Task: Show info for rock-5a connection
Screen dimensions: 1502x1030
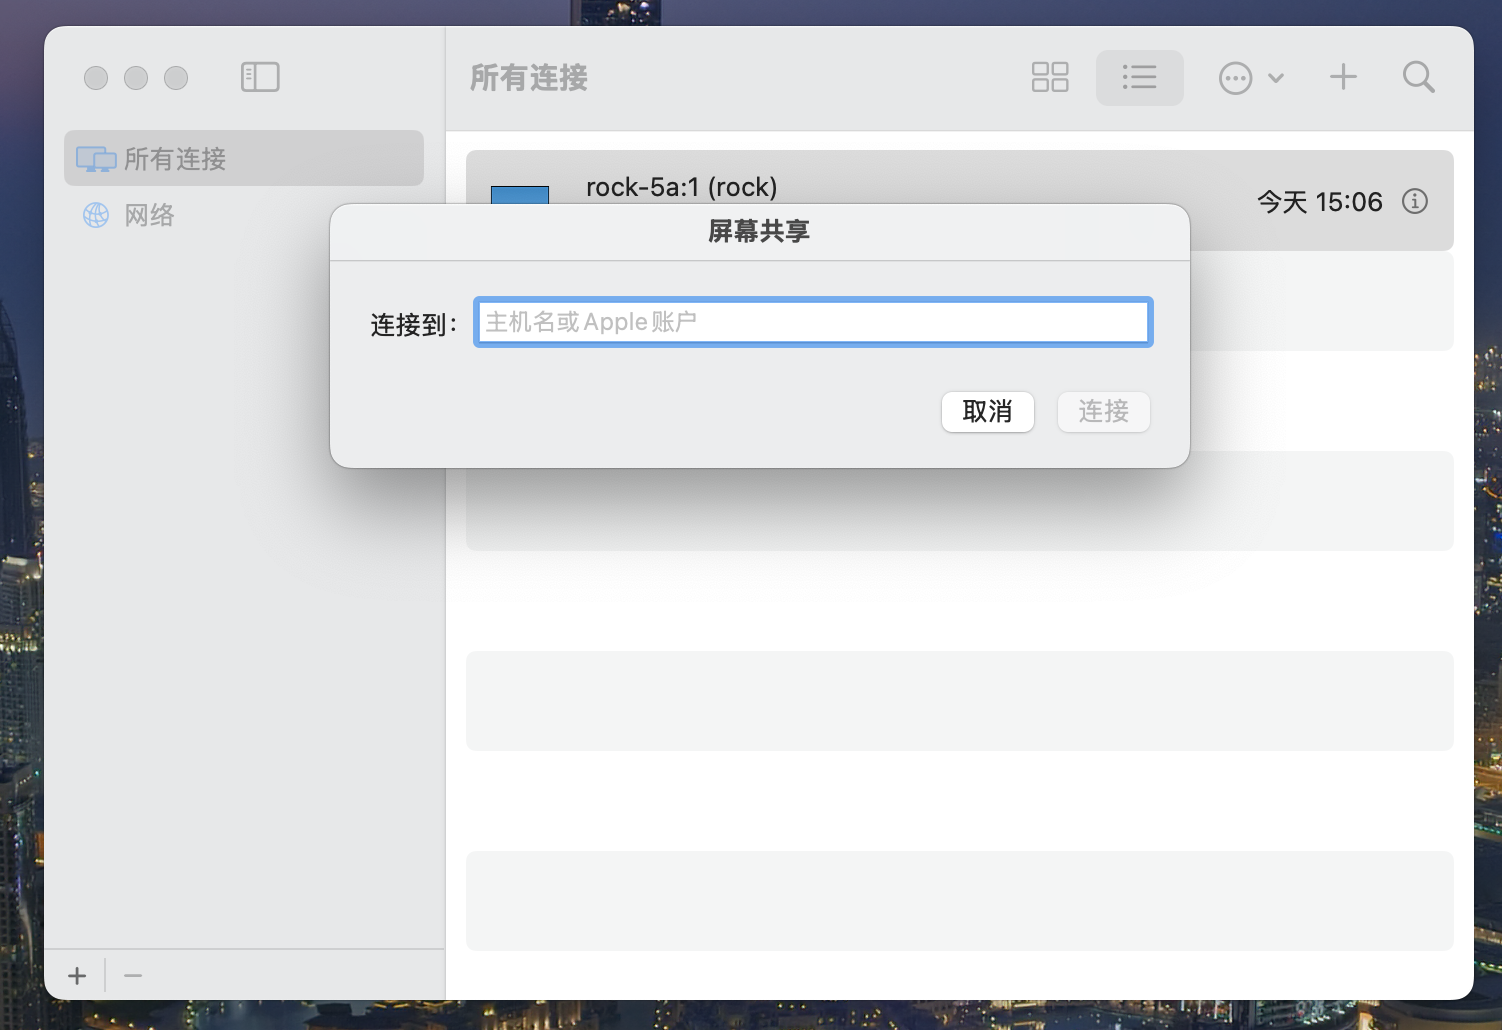Action: [1414, 201]
